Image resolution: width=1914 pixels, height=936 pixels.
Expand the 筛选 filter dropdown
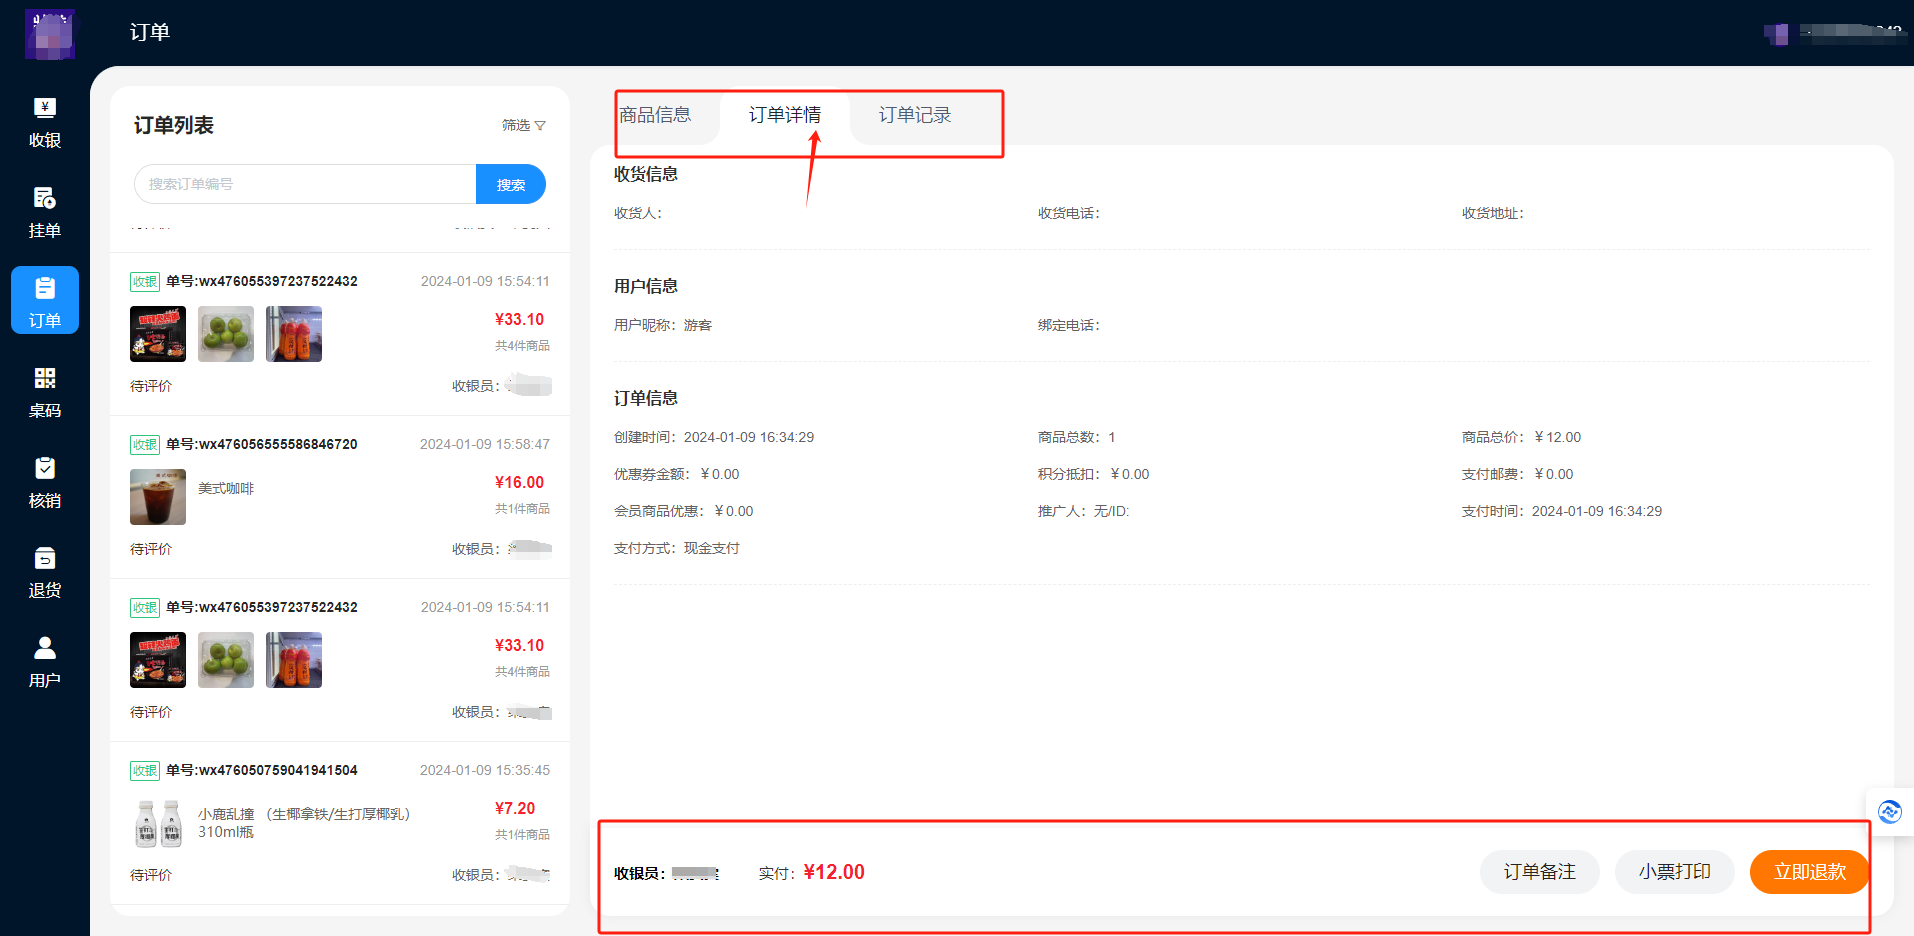(x=523, y=125)
